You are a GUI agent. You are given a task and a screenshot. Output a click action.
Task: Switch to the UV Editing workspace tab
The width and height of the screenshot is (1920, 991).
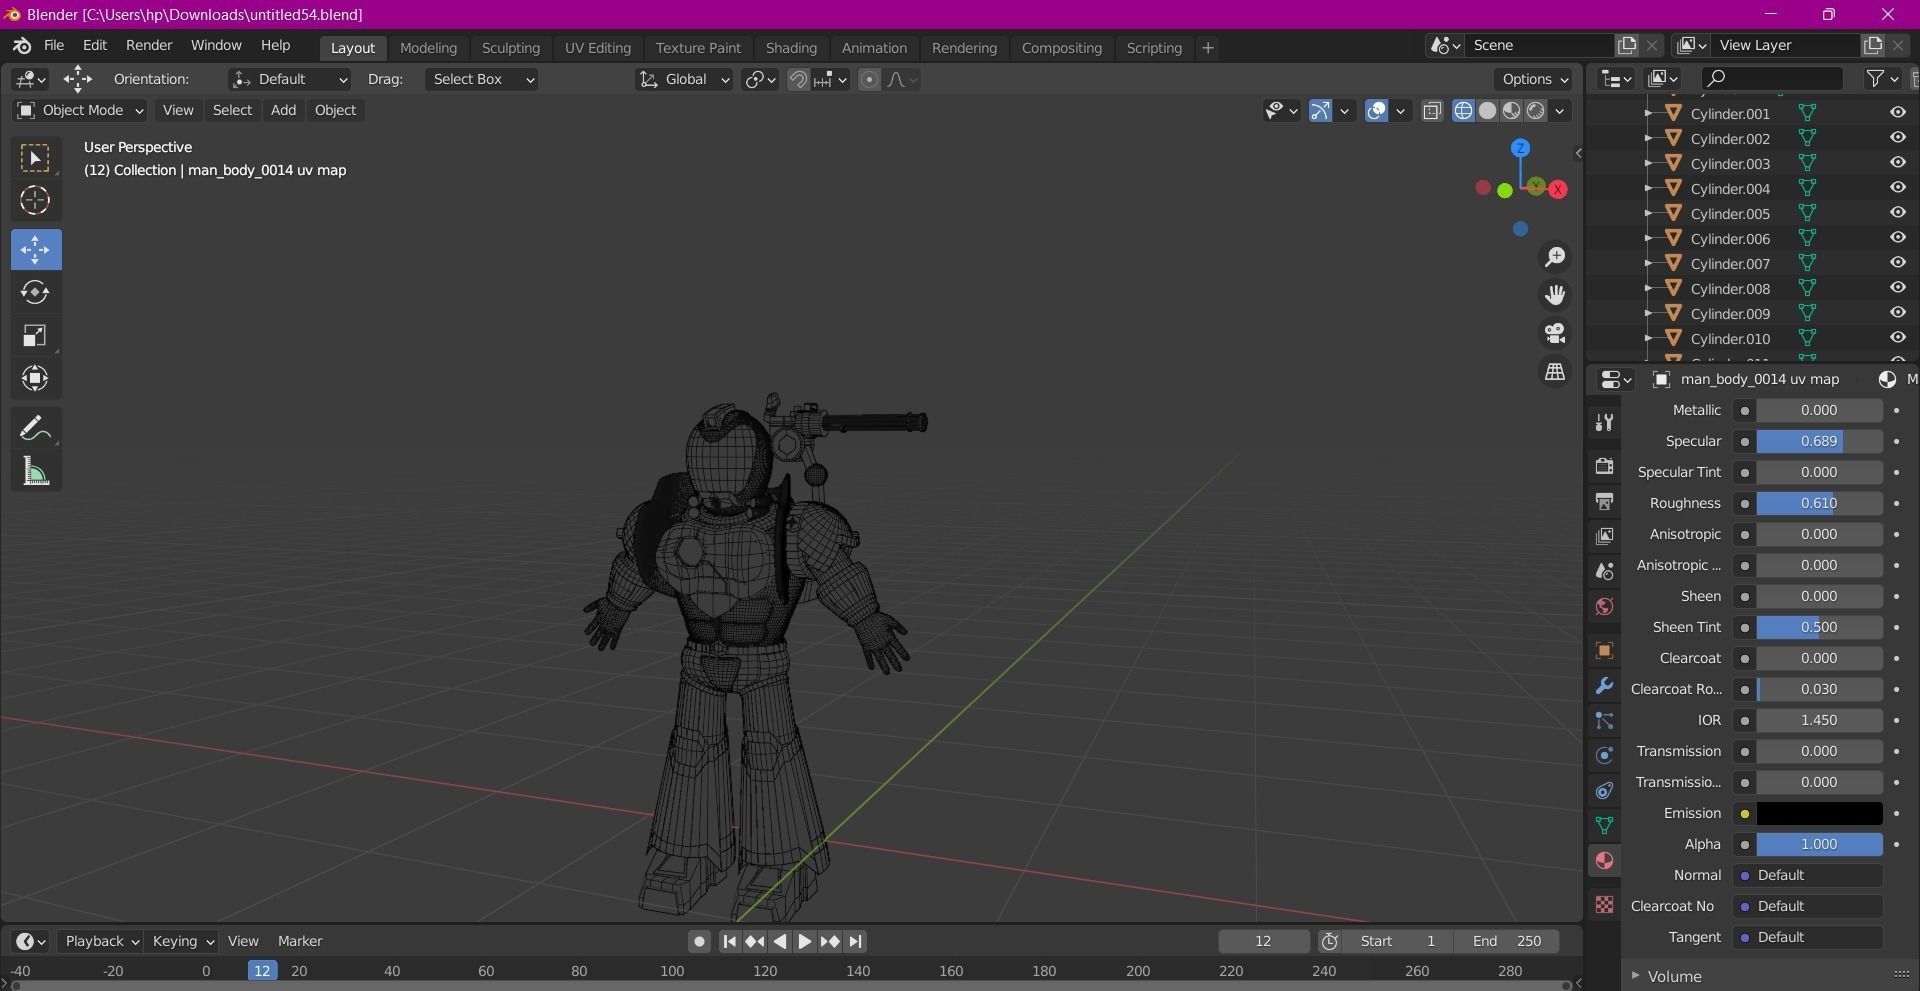(x=598, y=48)
